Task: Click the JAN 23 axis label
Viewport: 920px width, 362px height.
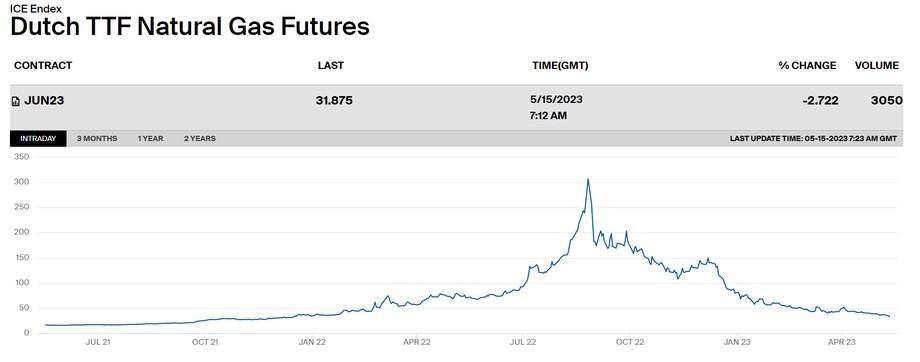Action: pos(736,341)
